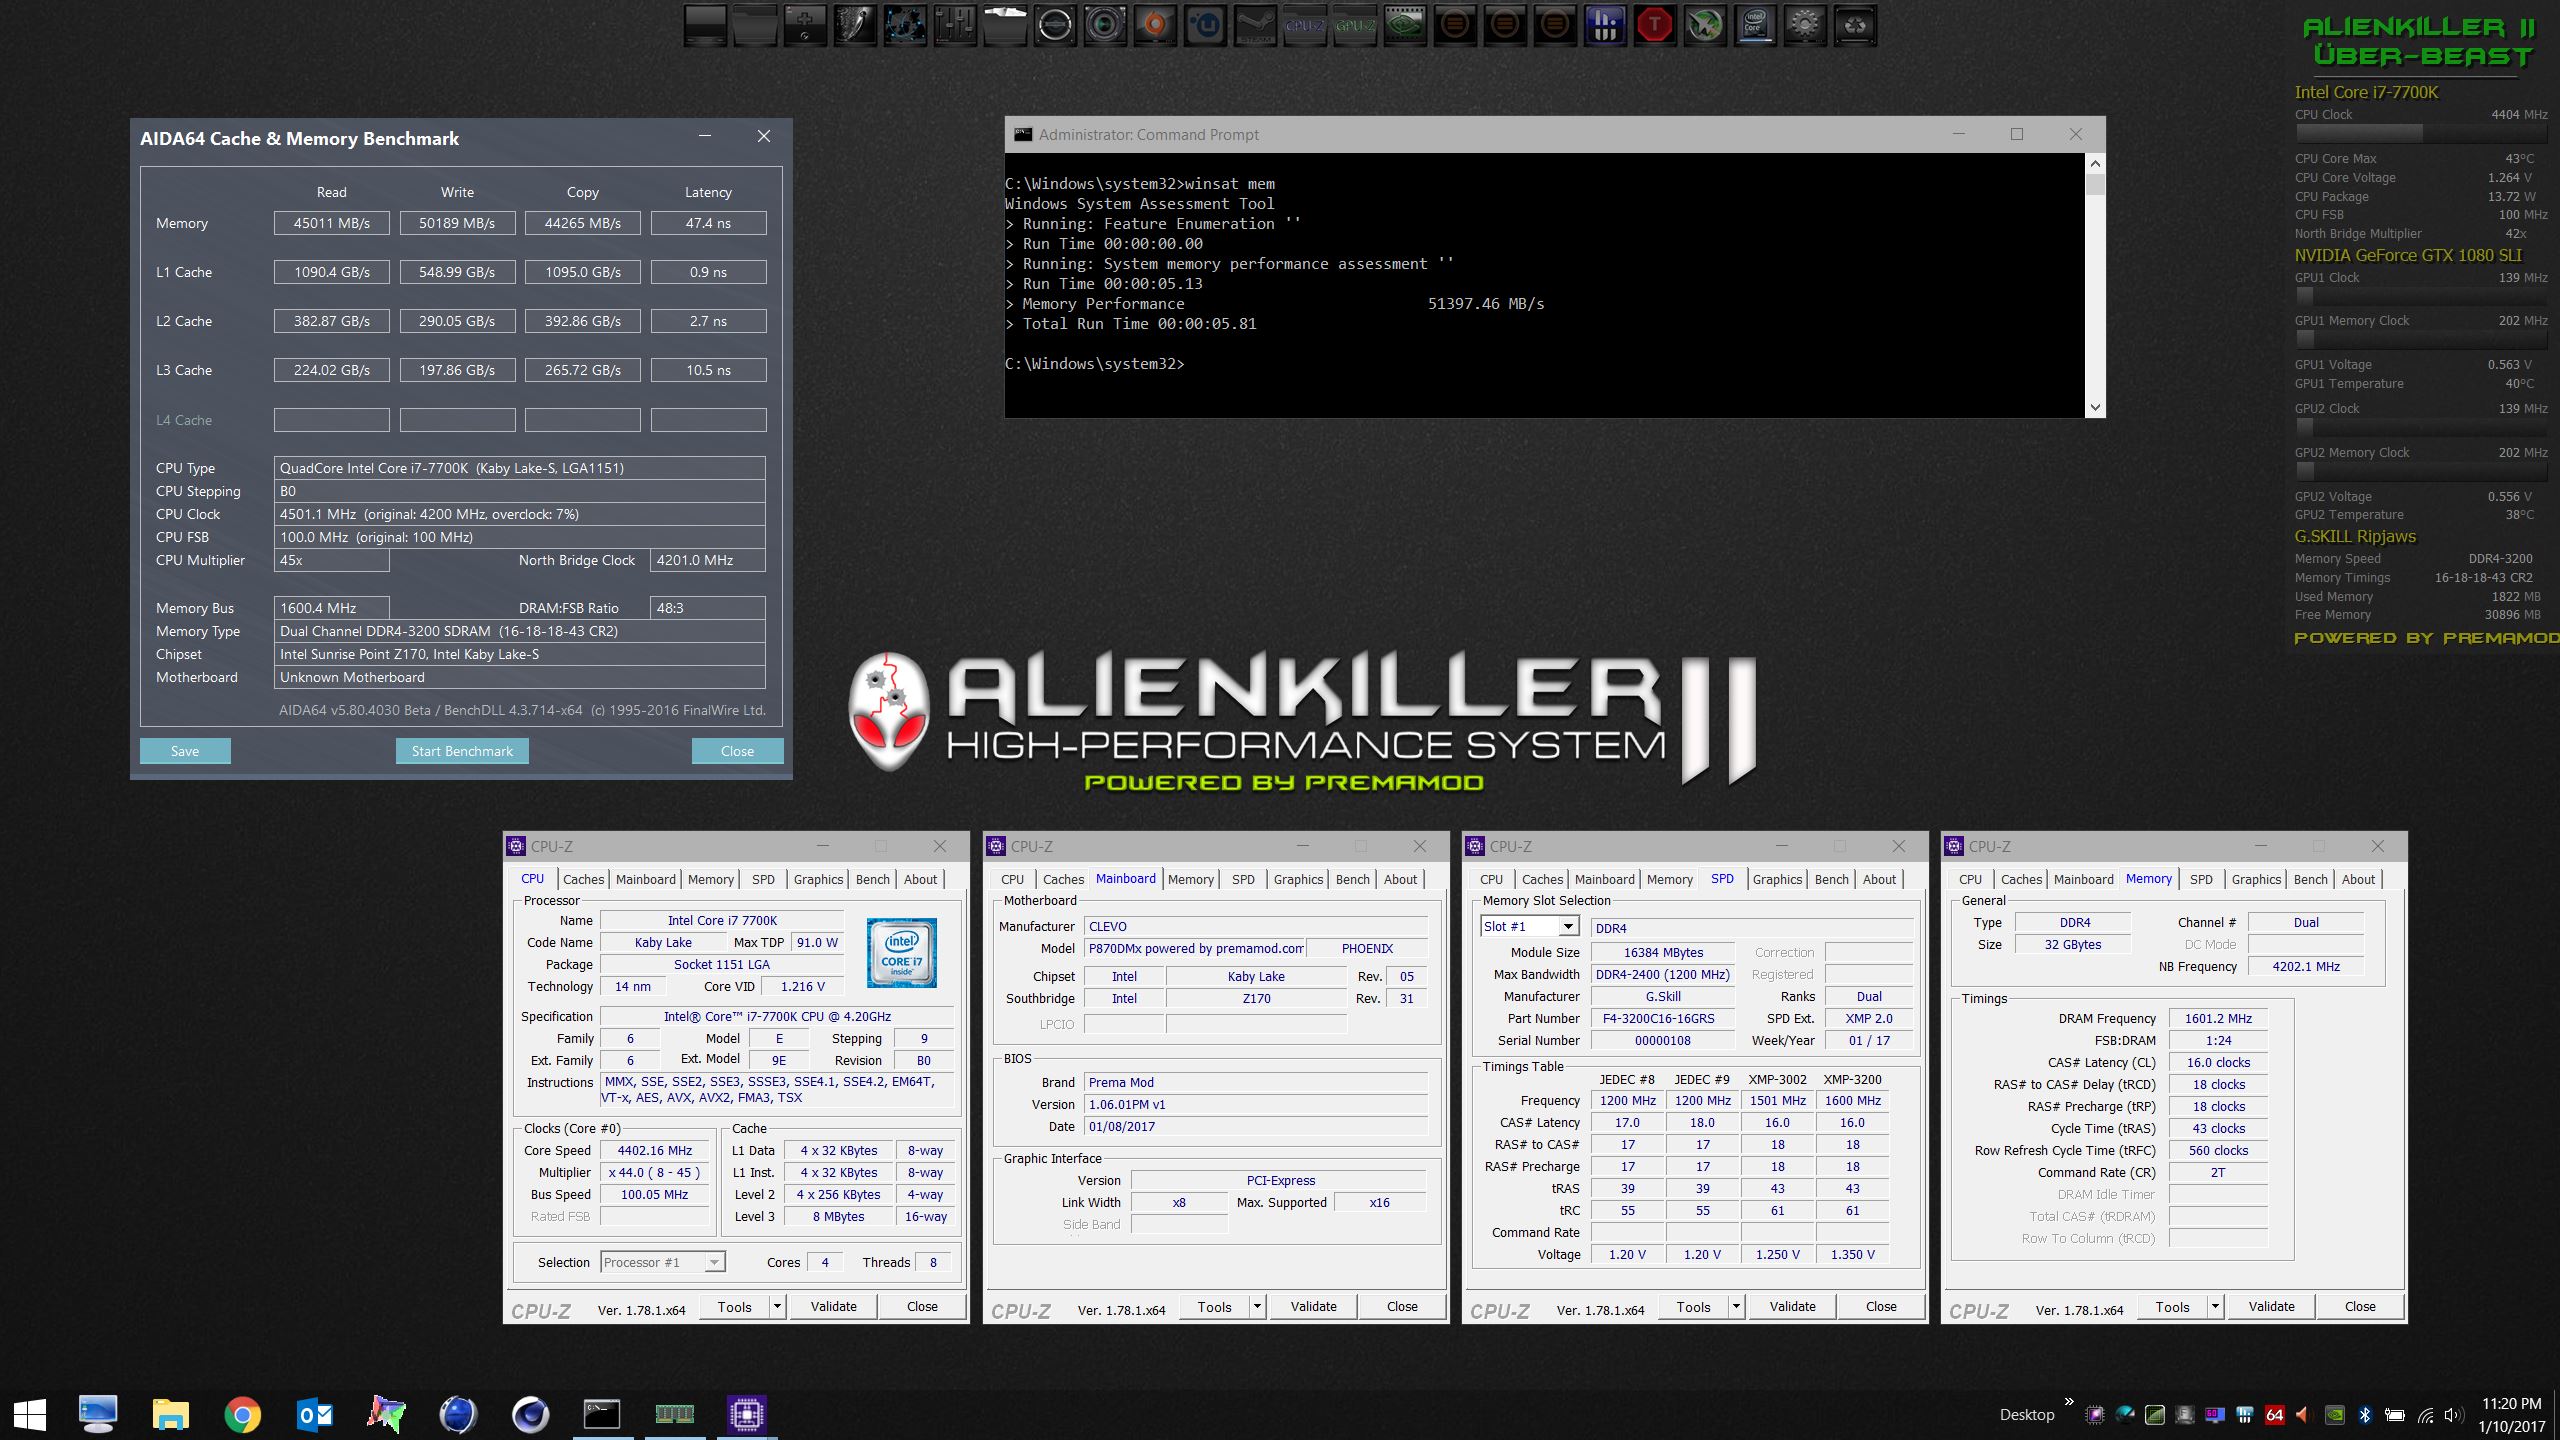Open the Slot #1 memory slot dropdown
This screenshot has height=1440, width=2560.
(x=1568, y=927)
